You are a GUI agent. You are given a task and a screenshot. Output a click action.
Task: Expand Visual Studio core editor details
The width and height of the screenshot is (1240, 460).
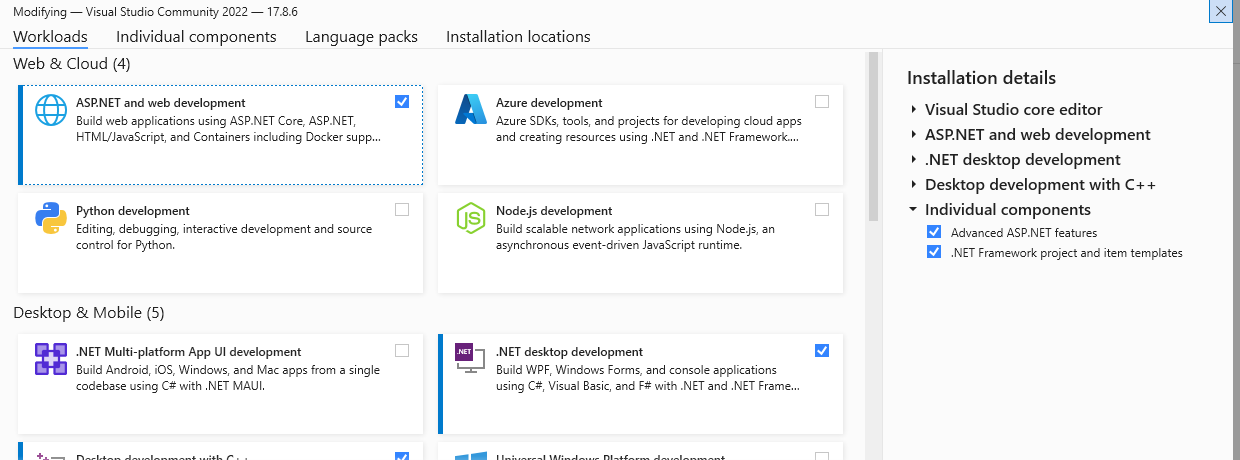[x=913, y=110]
